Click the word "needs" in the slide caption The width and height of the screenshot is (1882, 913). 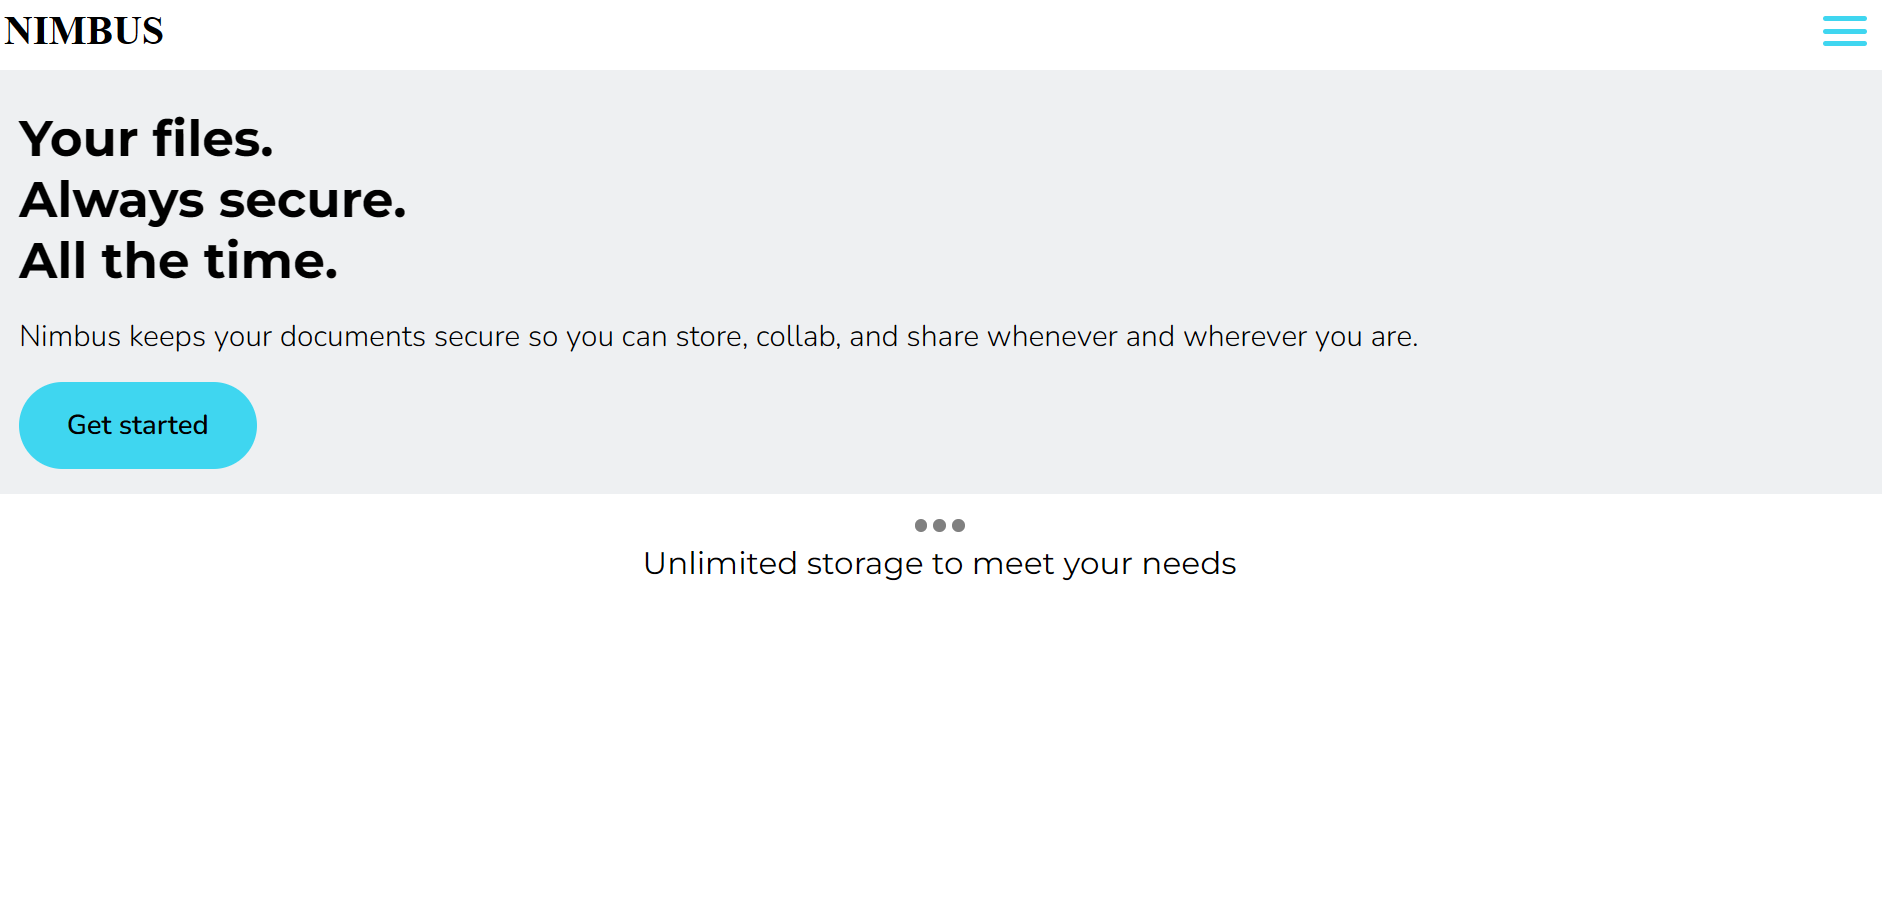tap(1189, 564)
